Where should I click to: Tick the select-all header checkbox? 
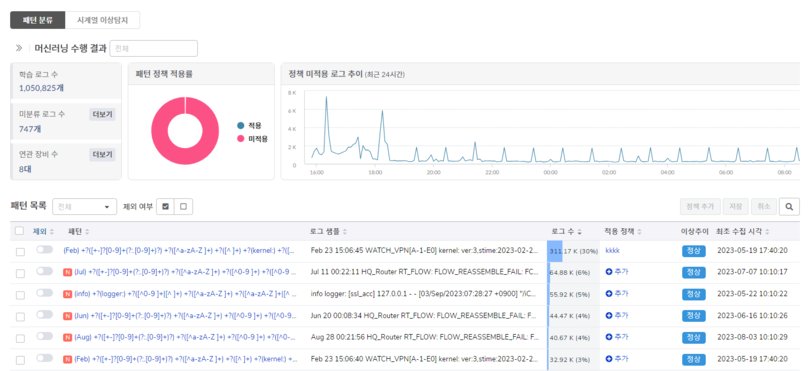20,231
